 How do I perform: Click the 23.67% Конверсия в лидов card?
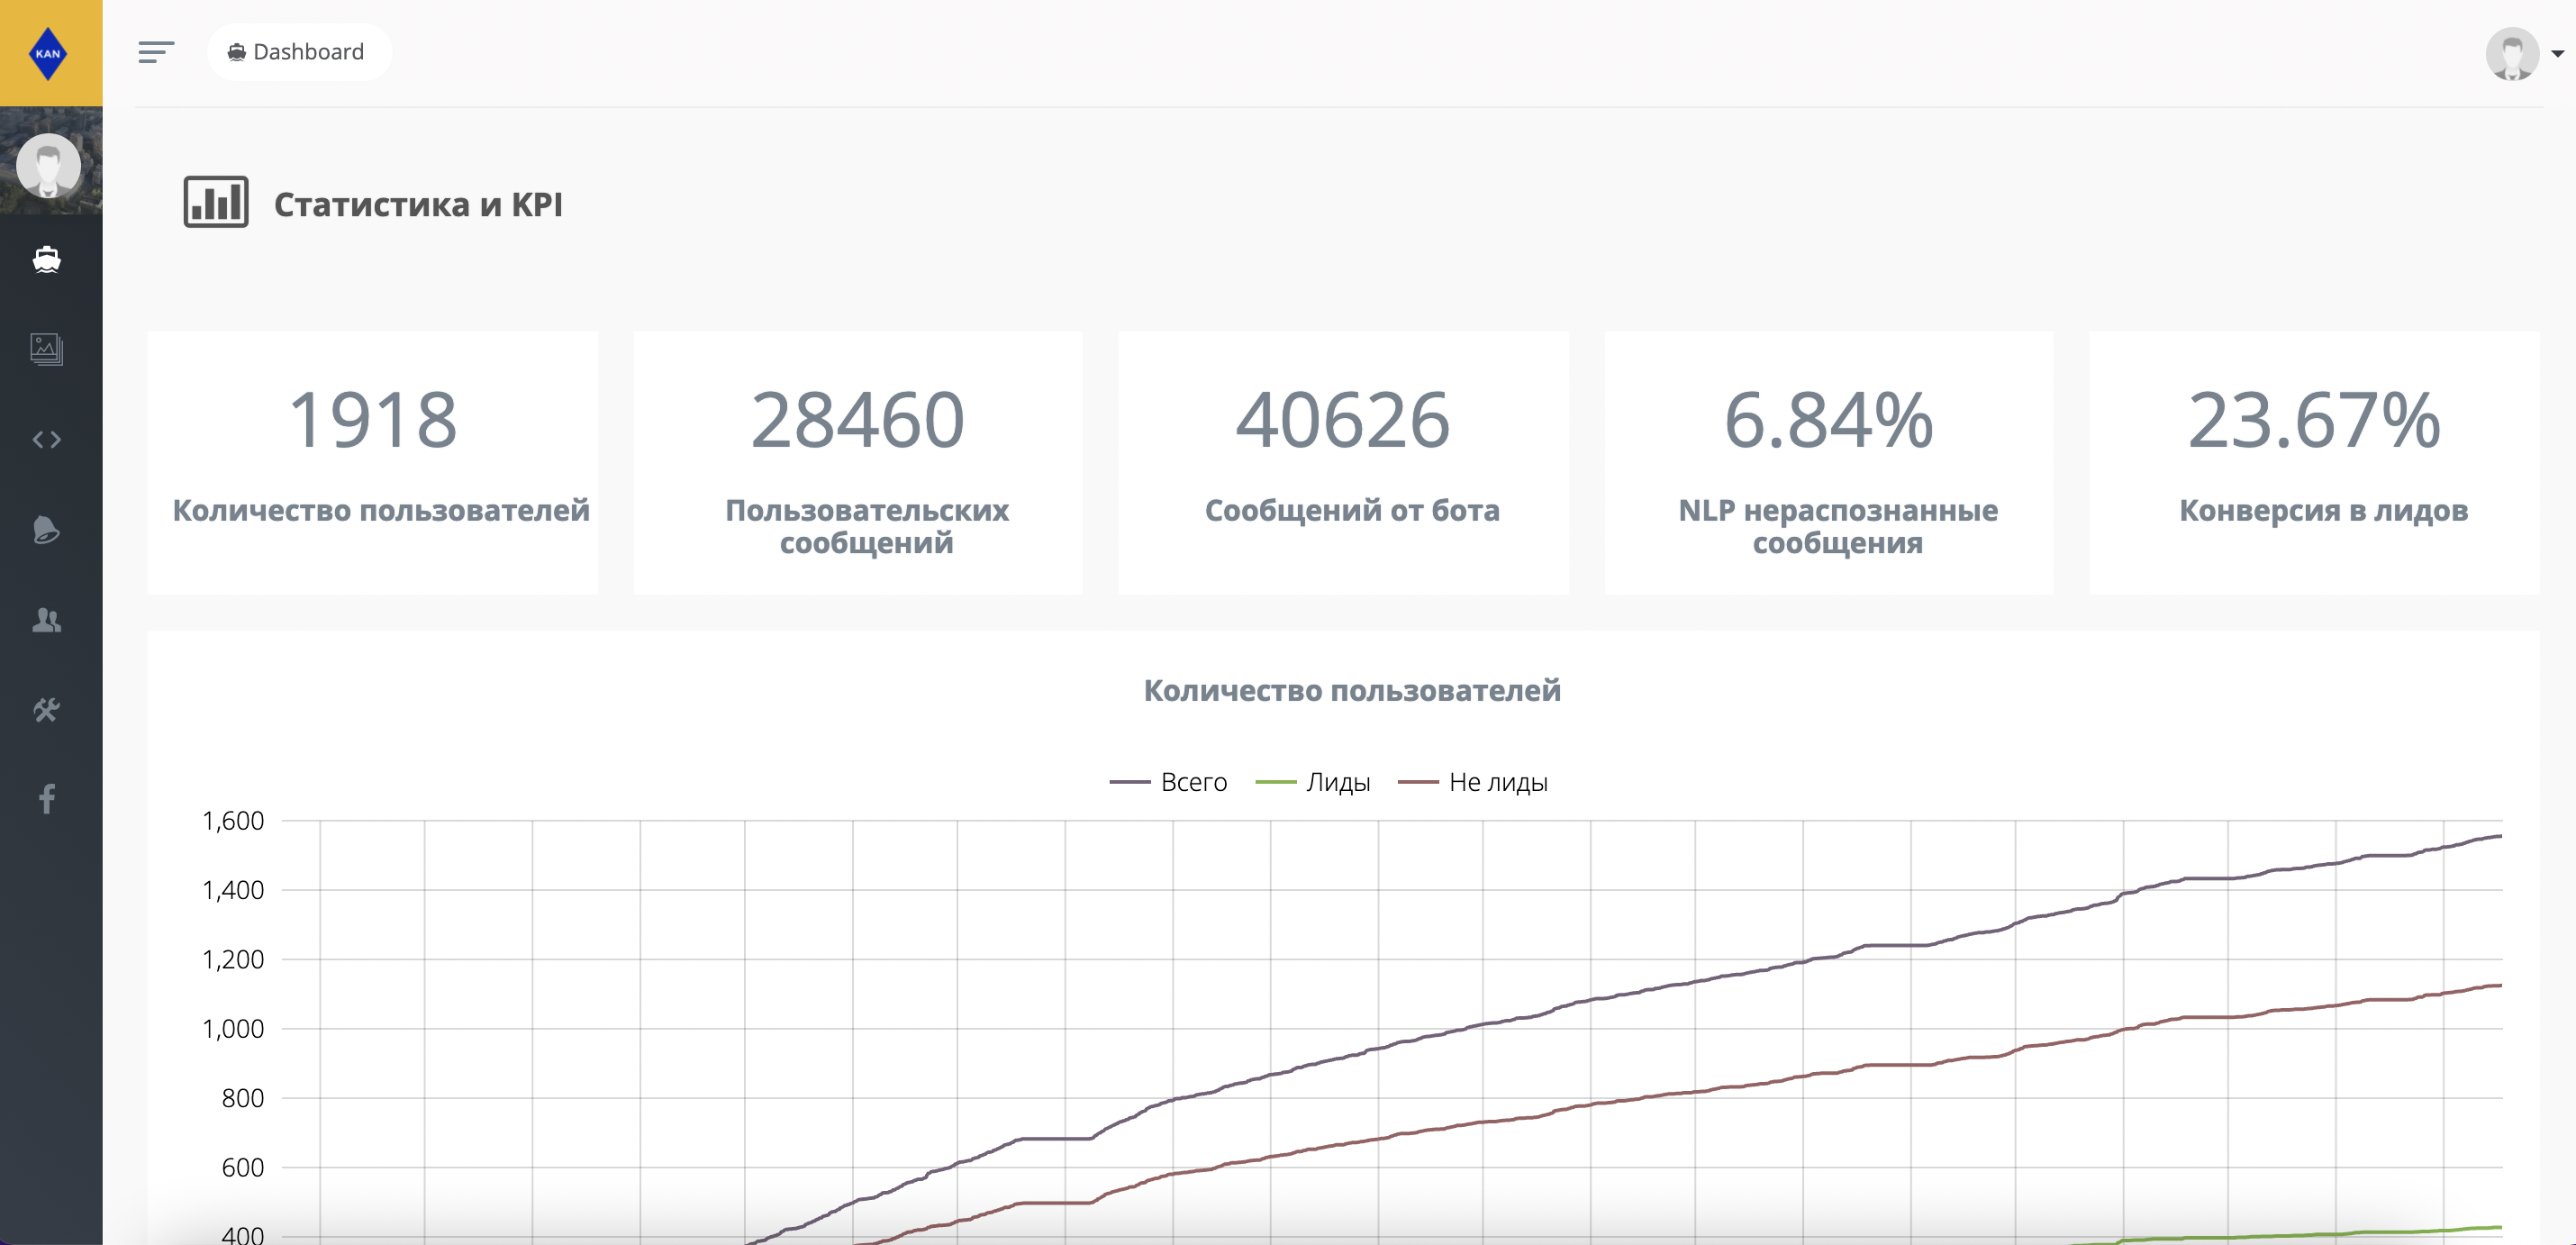pyautogui.click(x=2314, y=463)
